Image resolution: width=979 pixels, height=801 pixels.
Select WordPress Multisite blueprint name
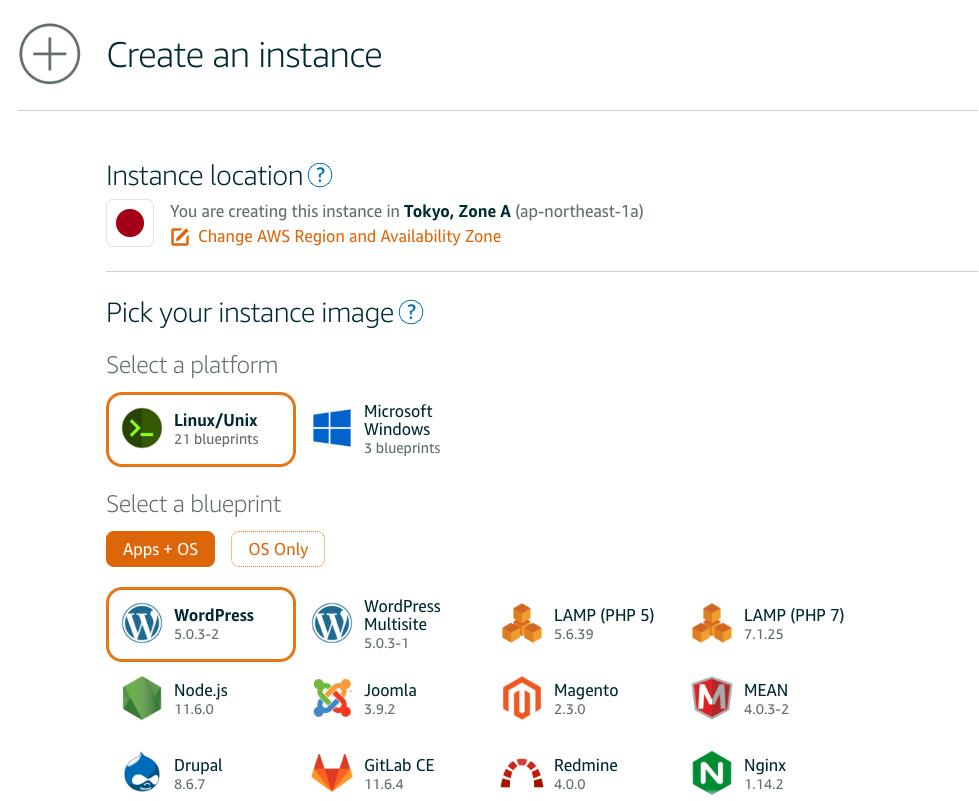click(402, 615)
